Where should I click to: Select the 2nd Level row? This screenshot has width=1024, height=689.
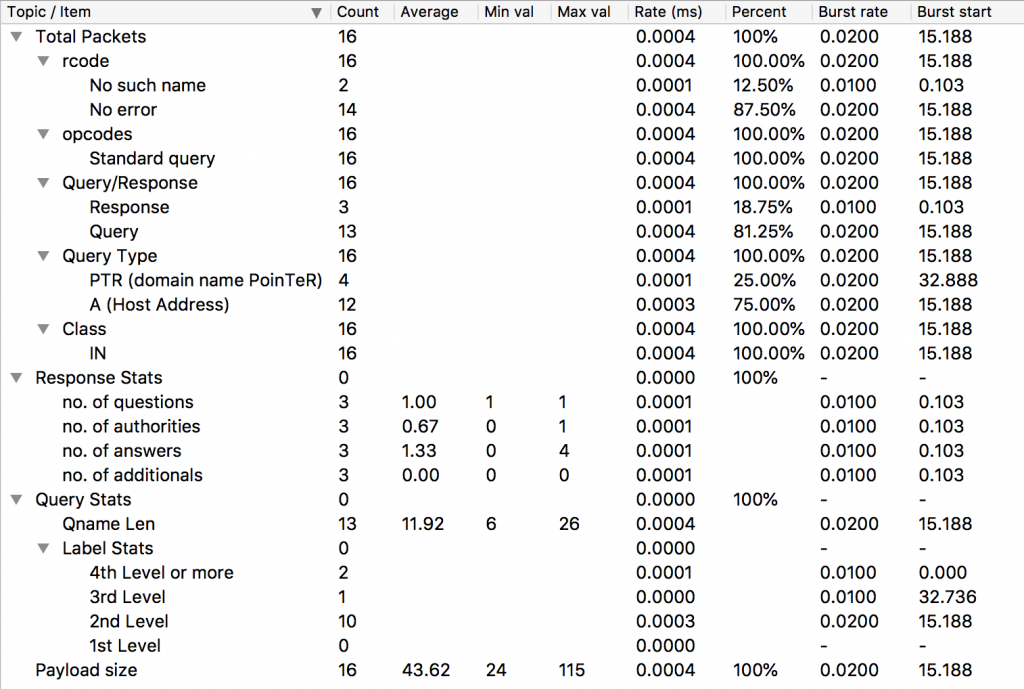(512, 622)
